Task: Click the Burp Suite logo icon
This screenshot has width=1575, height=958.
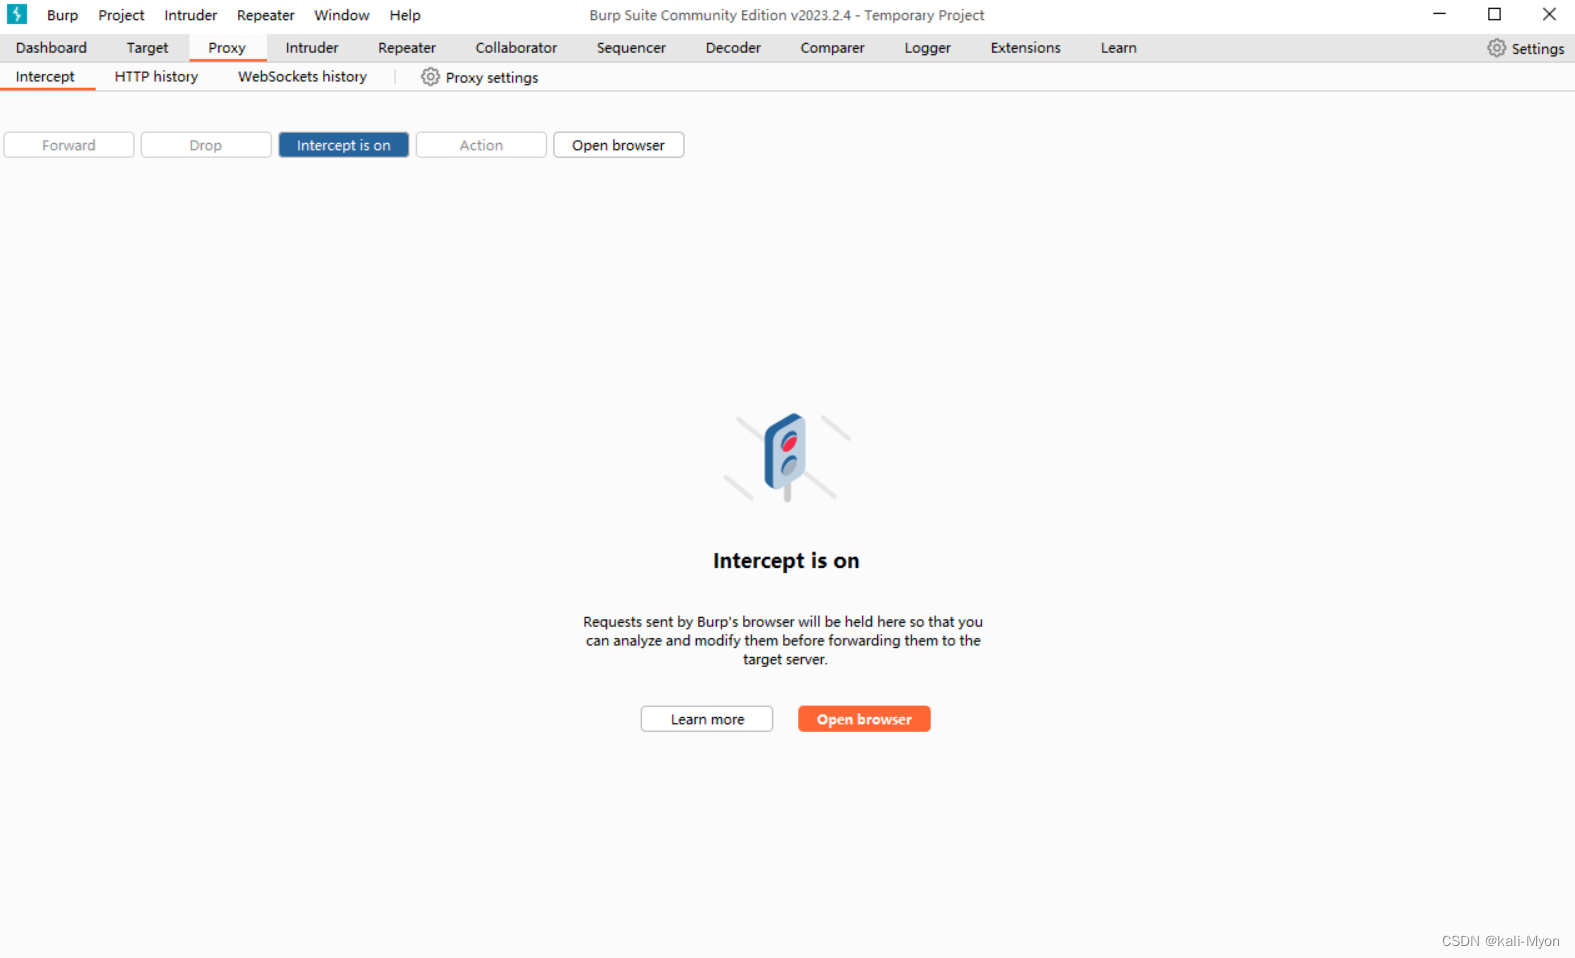Action: click(x=17, y=14)
